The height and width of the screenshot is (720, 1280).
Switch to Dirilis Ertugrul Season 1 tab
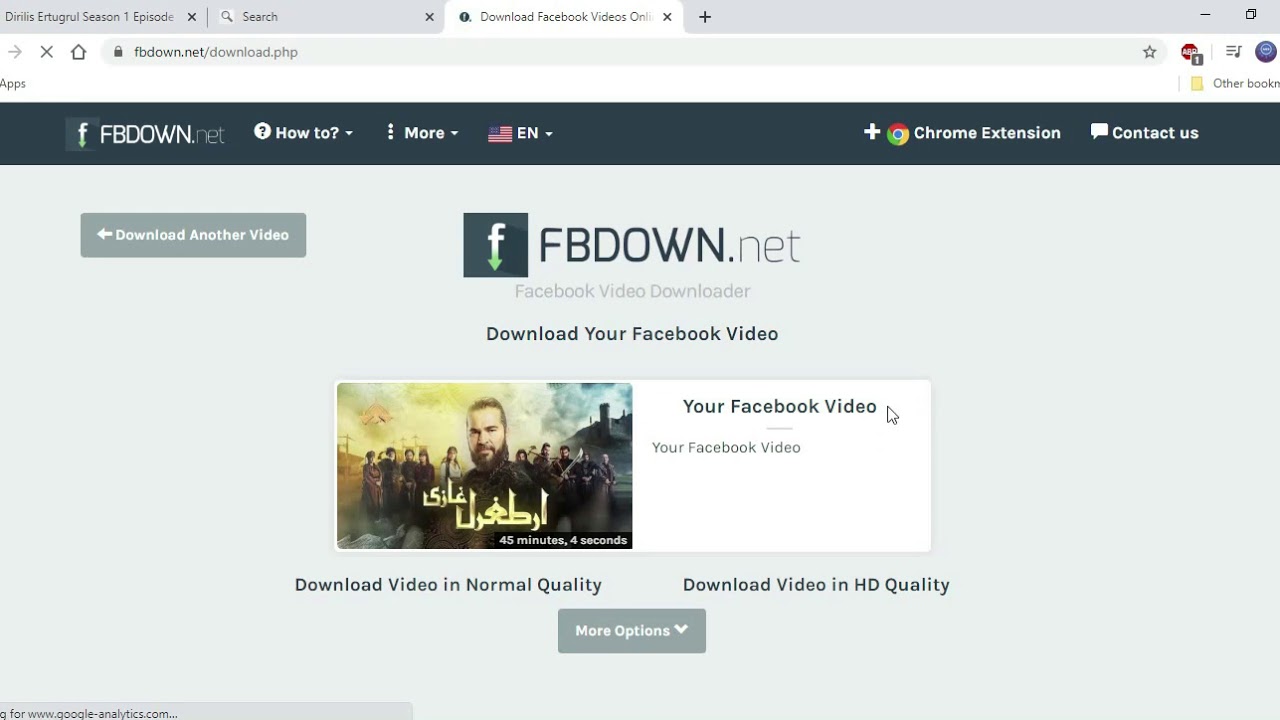[x=90, y=17]
